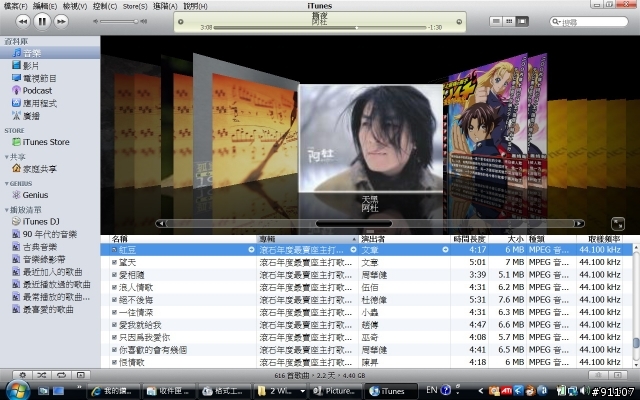Open 進階(A) menu
The image size is (640, 400).
165,6
